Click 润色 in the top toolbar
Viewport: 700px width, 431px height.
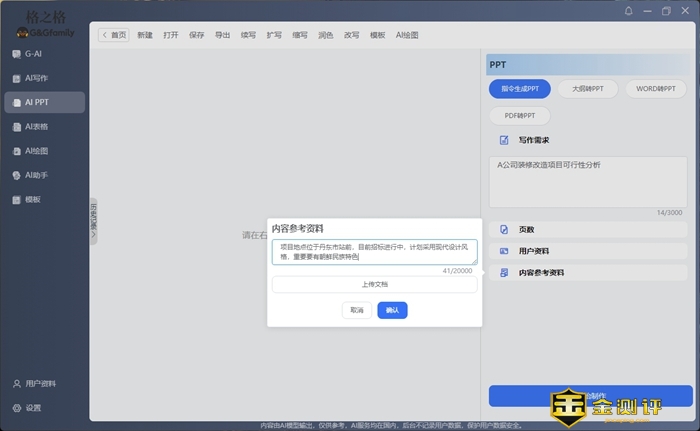(326, 35)
